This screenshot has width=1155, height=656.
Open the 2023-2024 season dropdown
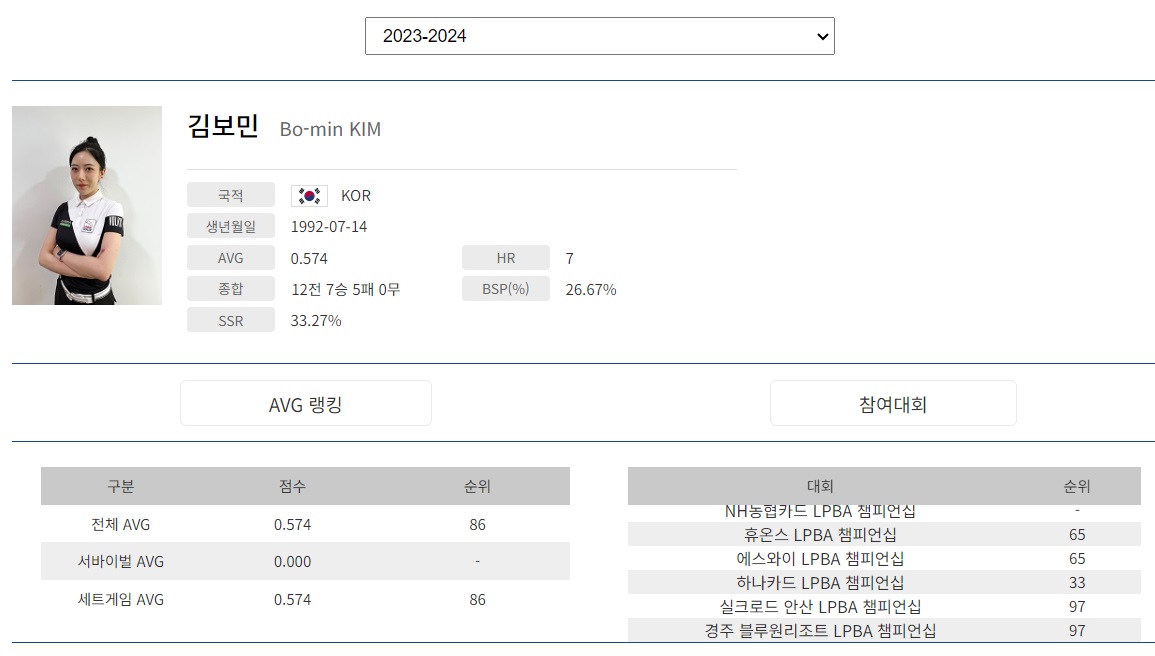600,36
